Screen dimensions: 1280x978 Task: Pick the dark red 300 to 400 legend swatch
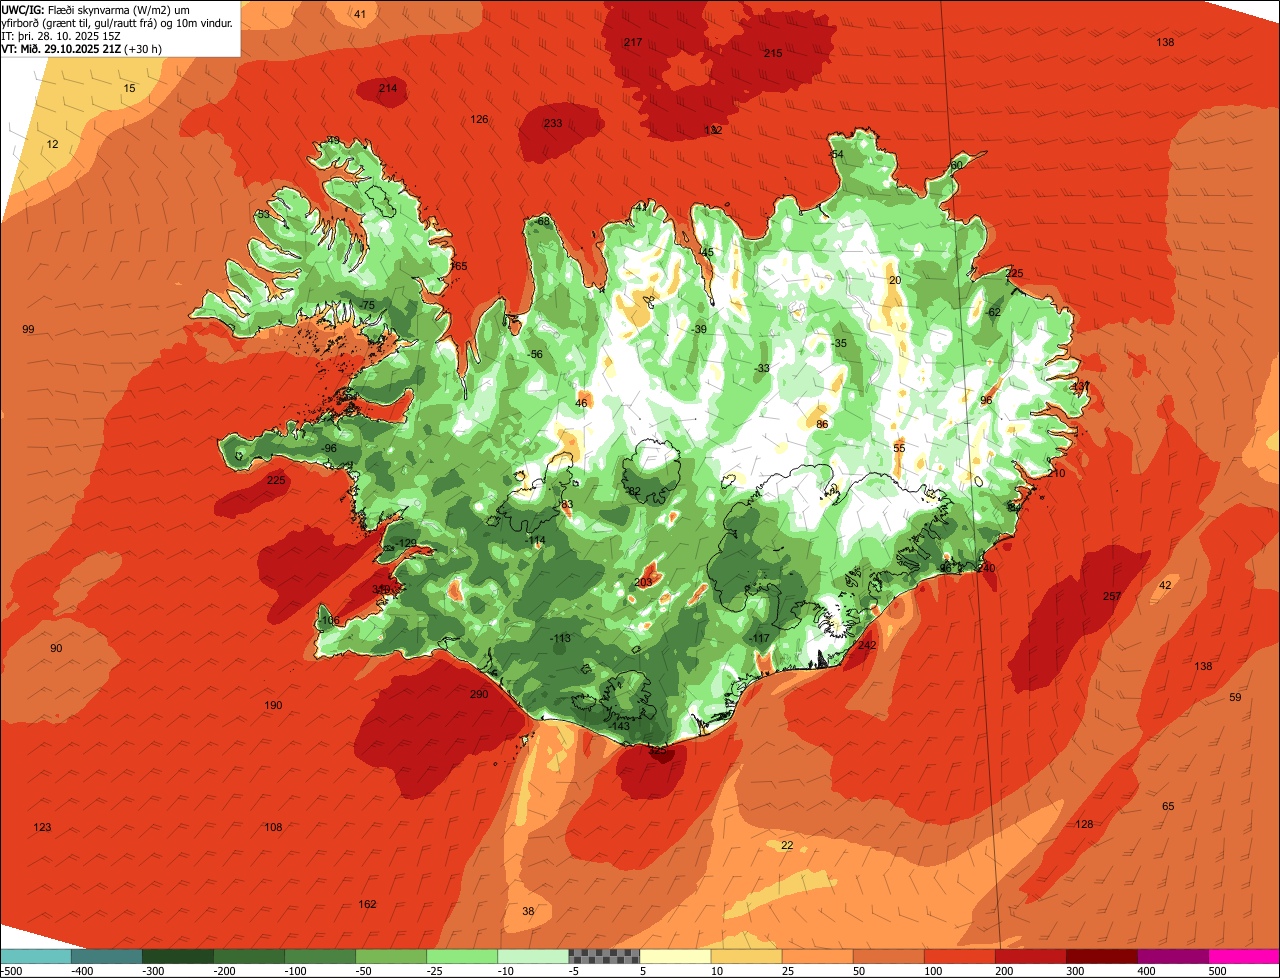(x=1101, y=956)
